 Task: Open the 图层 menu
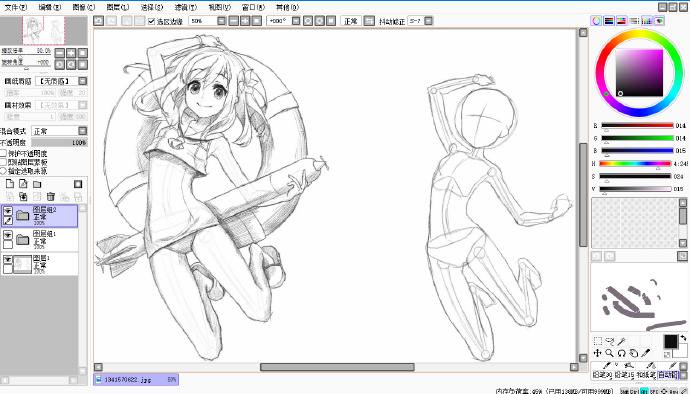[118, 7]
